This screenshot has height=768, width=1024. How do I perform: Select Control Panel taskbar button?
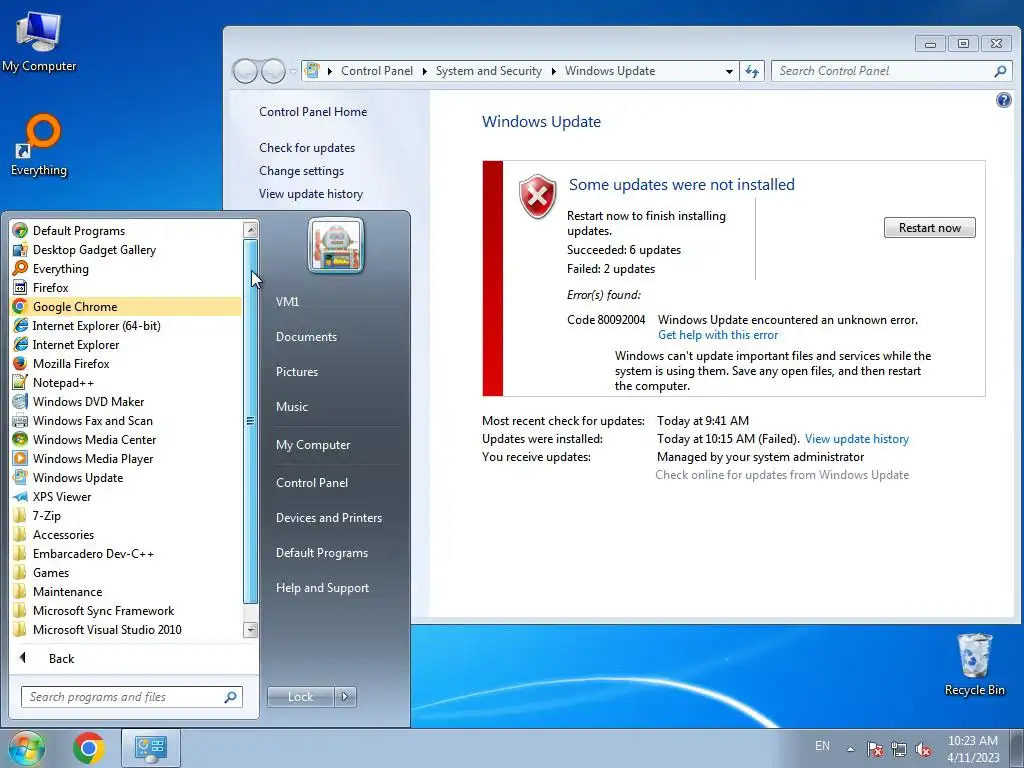[151, 748]
